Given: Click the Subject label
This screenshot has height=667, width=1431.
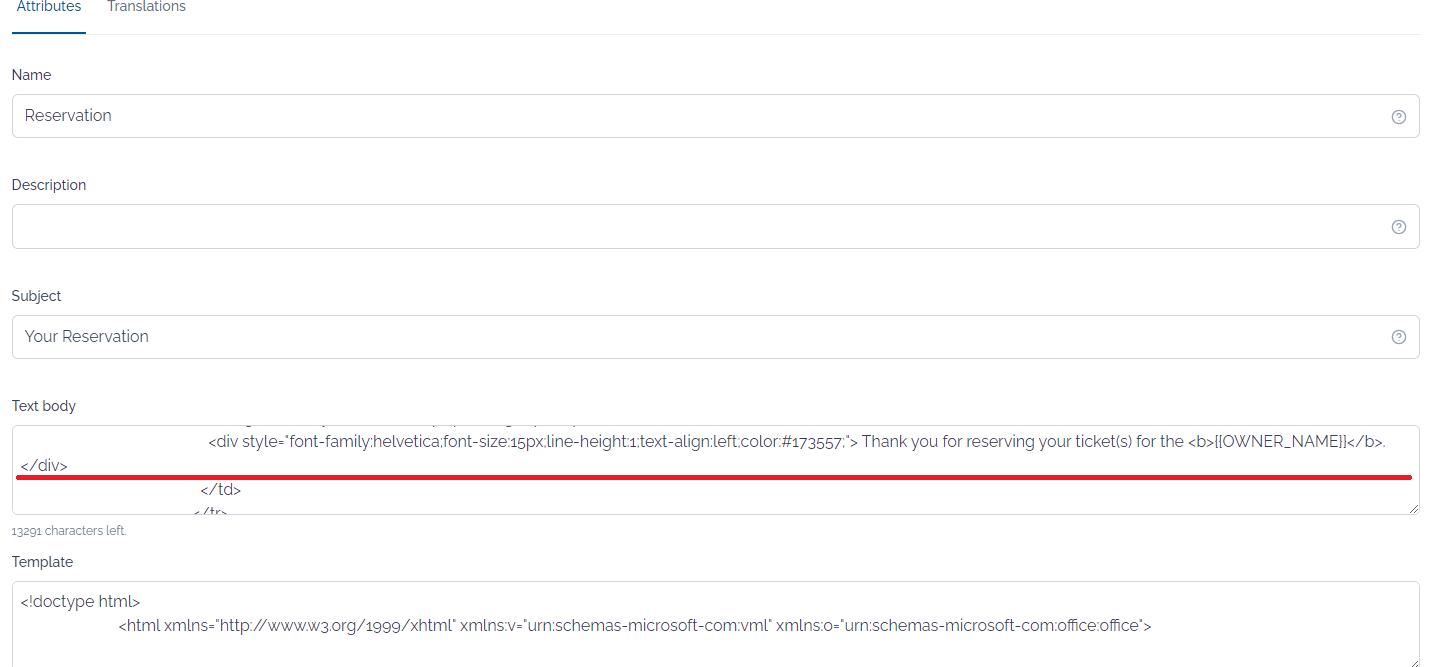Looking at the screenshot, I should click(36, 296).
